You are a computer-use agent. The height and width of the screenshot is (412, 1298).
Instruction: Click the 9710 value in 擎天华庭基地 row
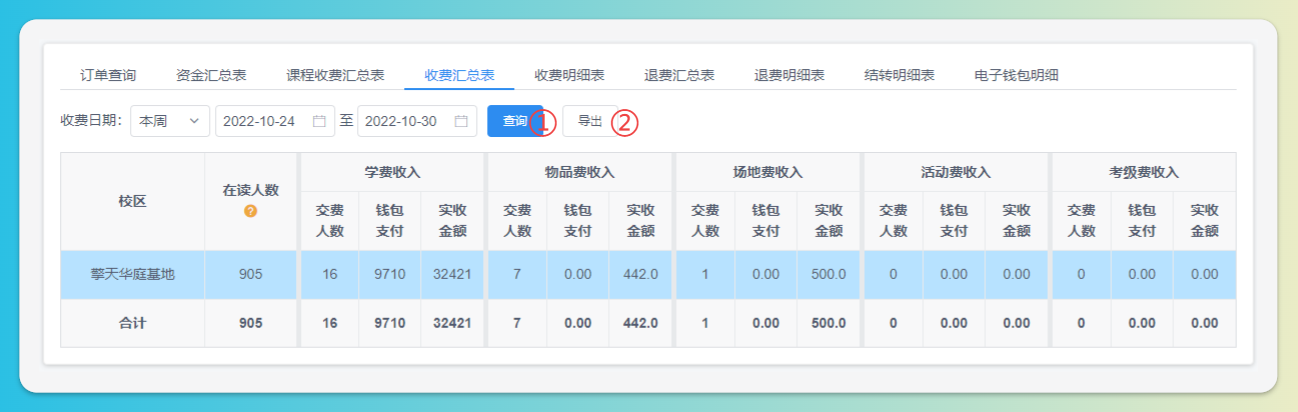390,274
